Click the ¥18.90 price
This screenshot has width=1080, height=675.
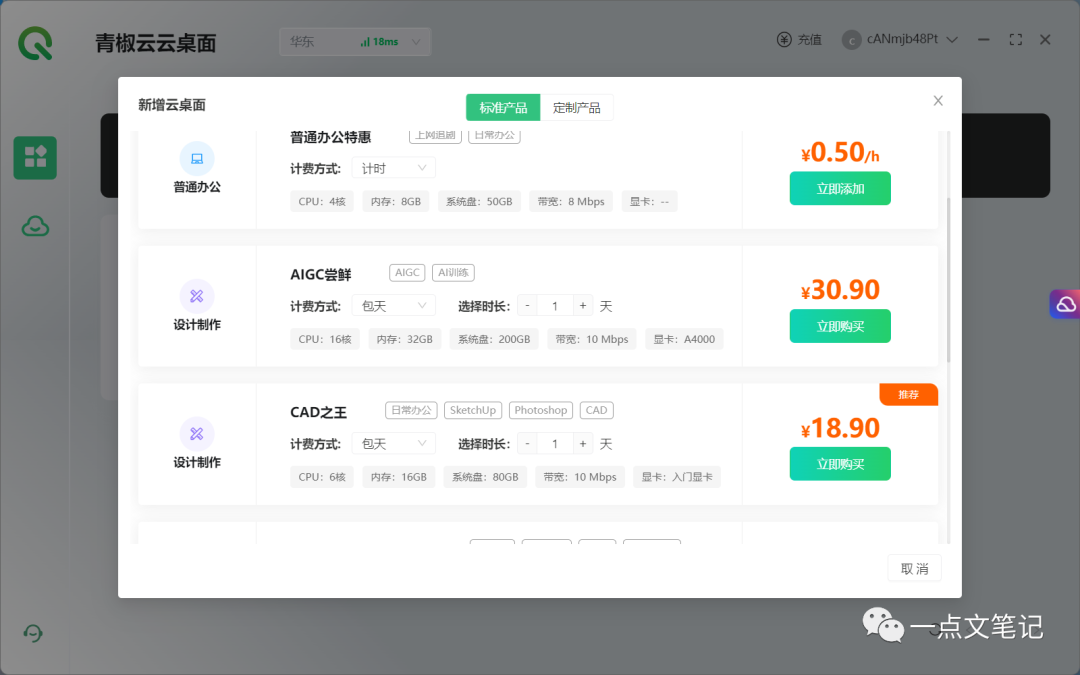click(840, 428)
